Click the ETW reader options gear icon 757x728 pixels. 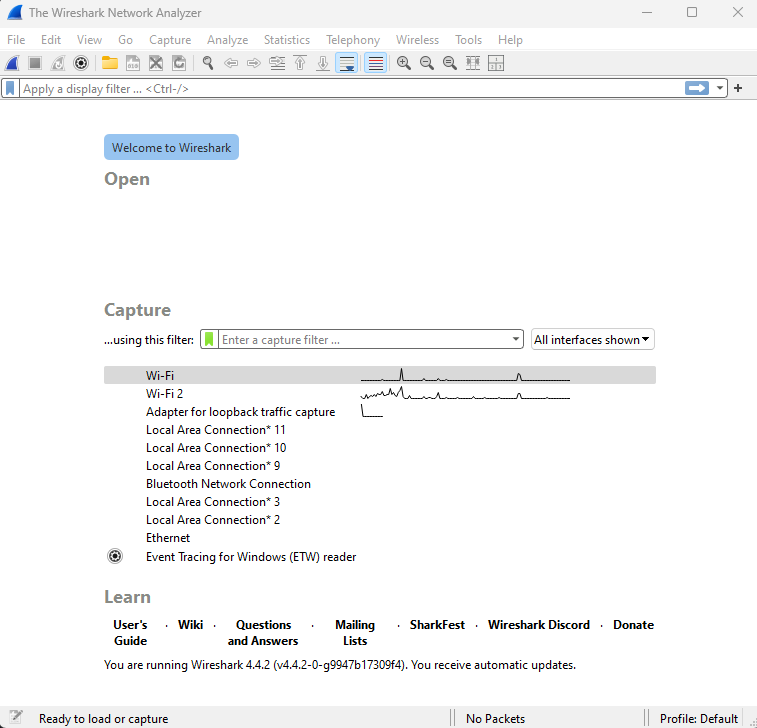pos(115,556)
